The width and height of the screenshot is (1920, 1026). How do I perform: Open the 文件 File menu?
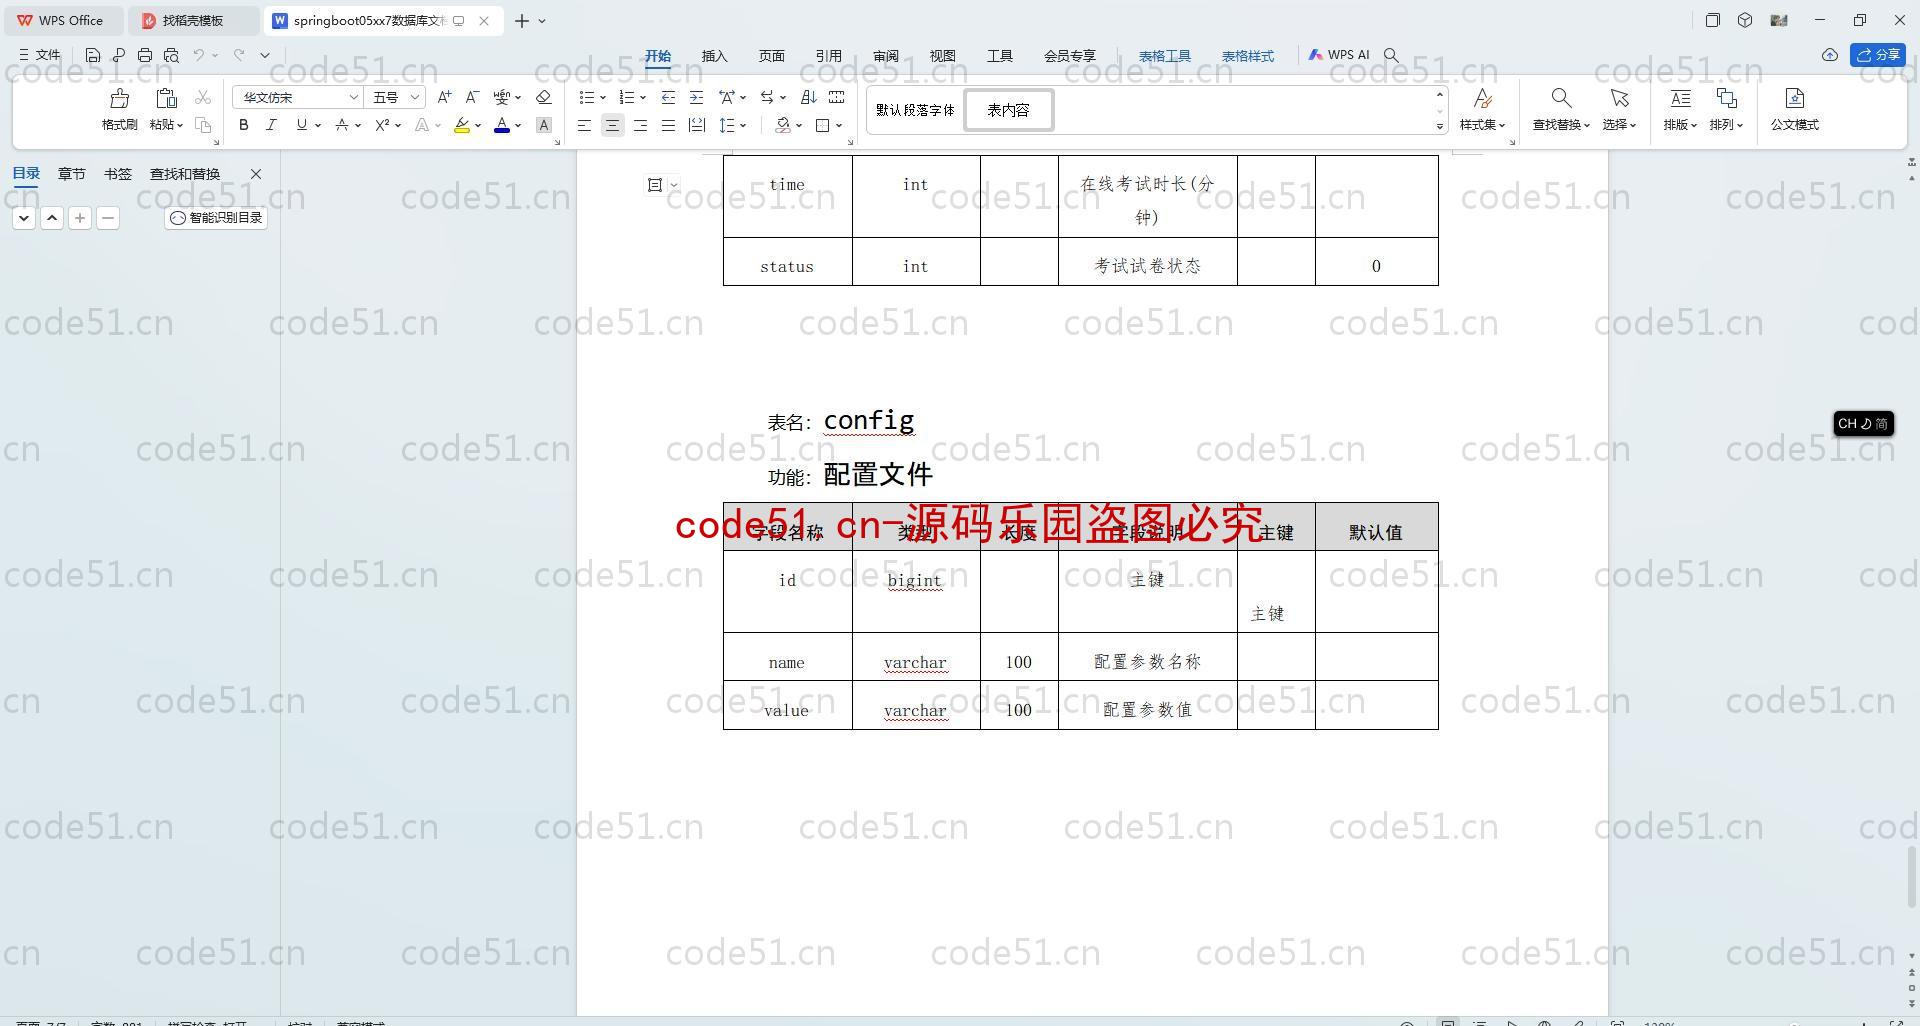(x=40, y=55)
